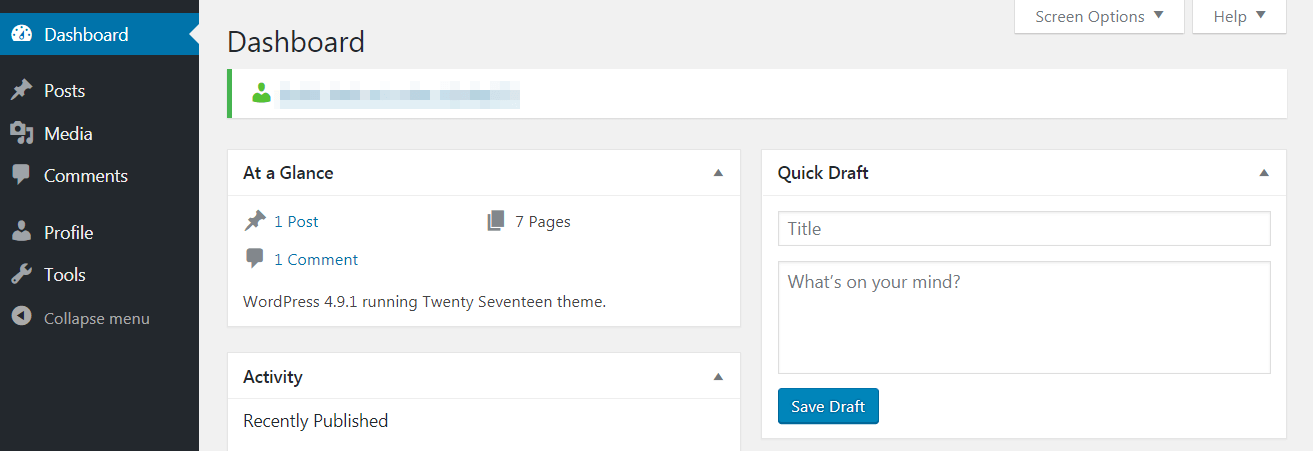Expand the Screen Options dropdown
This screenshot has height=451, width=1313.
coord(1099,16)
